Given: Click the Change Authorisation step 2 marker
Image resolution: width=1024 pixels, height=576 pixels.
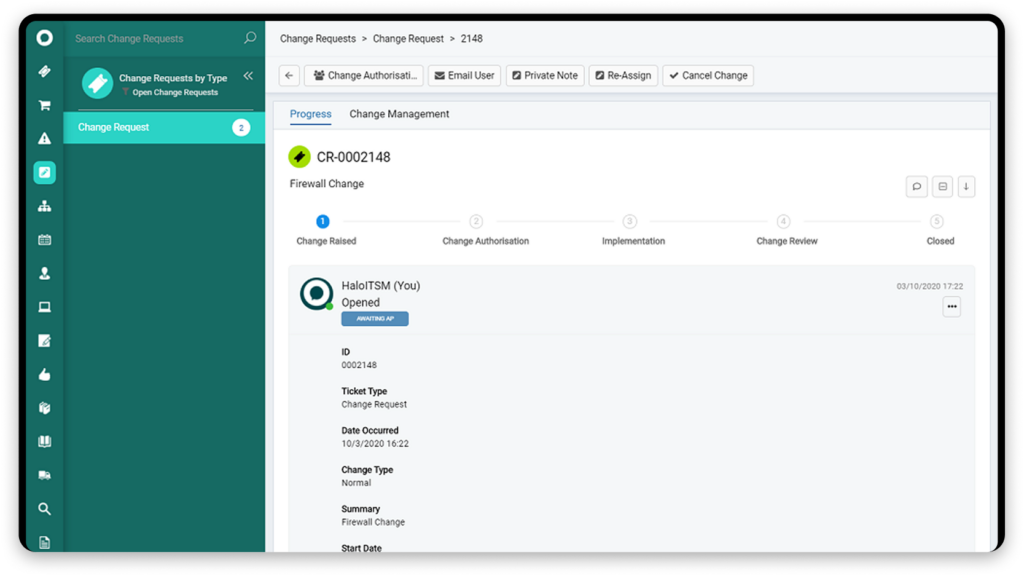Looking at the screenshot, I should coord(476,222).
